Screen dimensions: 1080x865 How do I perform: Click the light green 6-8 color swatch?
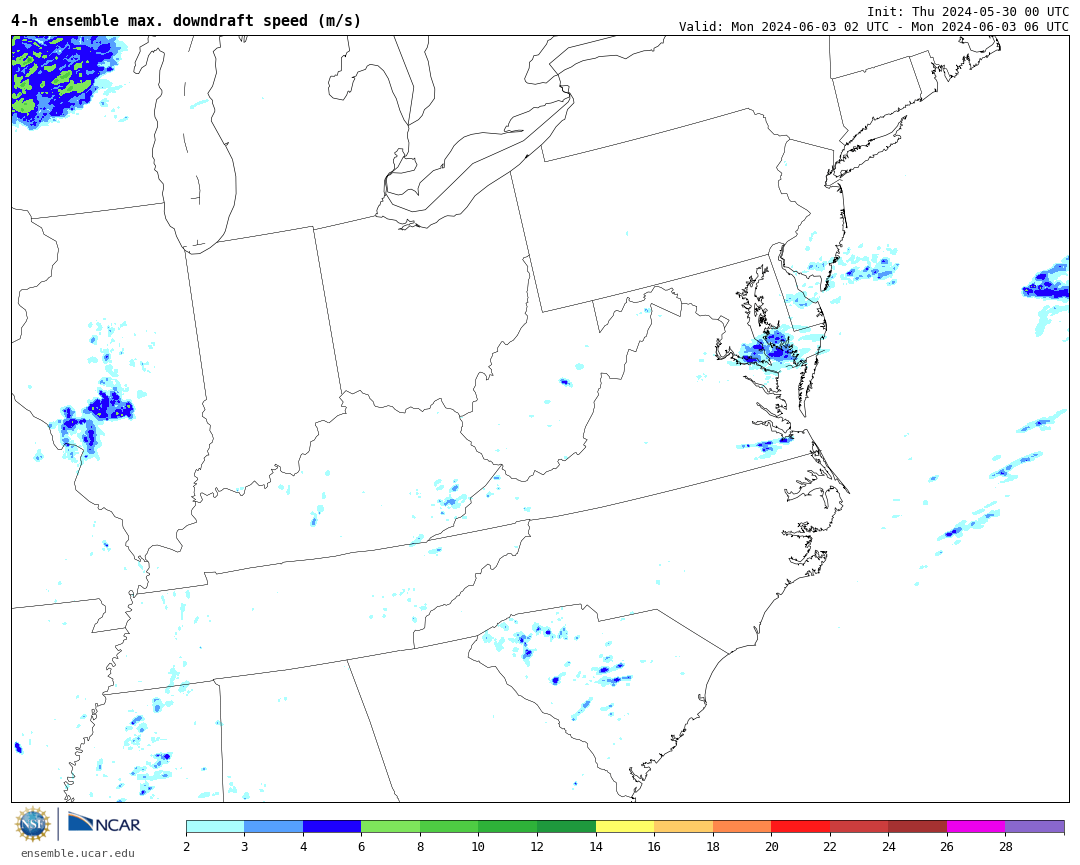[x=391, y=826]
